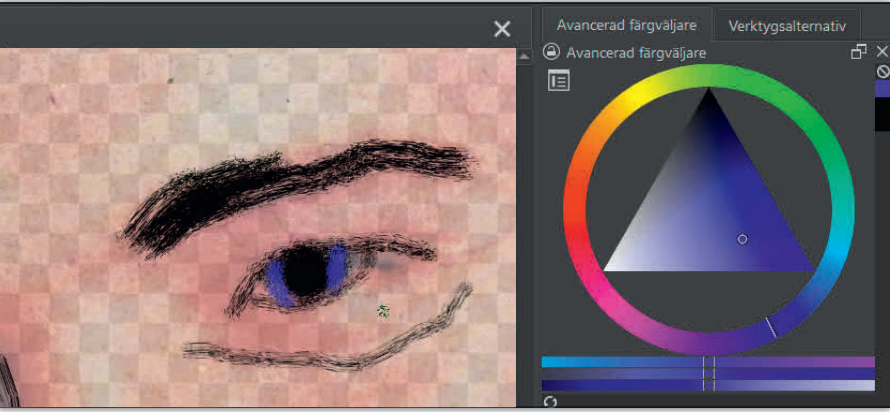Image resolution: width=890 pixels, height=412 pixels.
Task: Select the white corner of the color triangle
Action: tap(608, 267)
